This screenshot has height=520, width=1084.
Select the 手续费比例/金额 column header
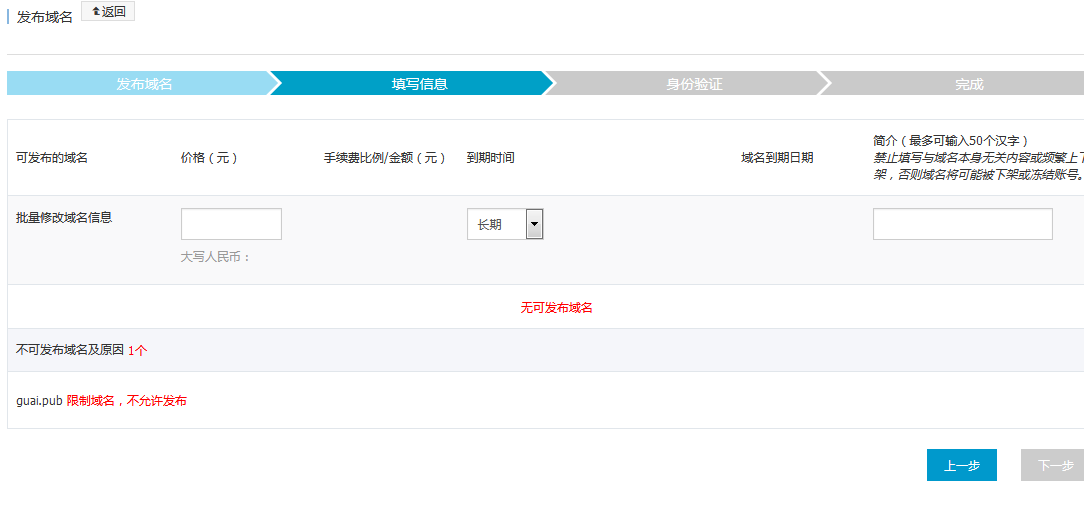[x=385, y=158]
